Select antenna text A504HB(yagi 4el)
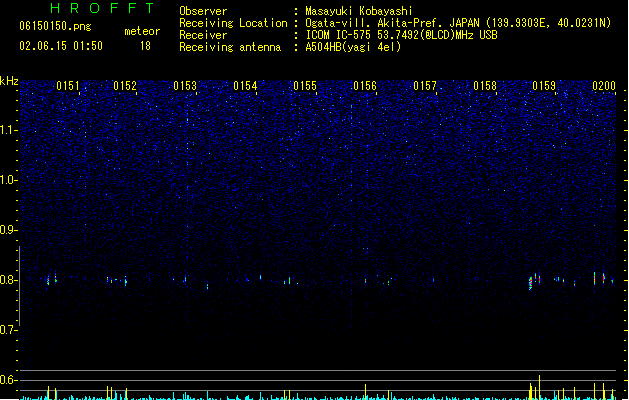Image resolution: width=629 pixels, height=400 pixels. tap(353, 47)
